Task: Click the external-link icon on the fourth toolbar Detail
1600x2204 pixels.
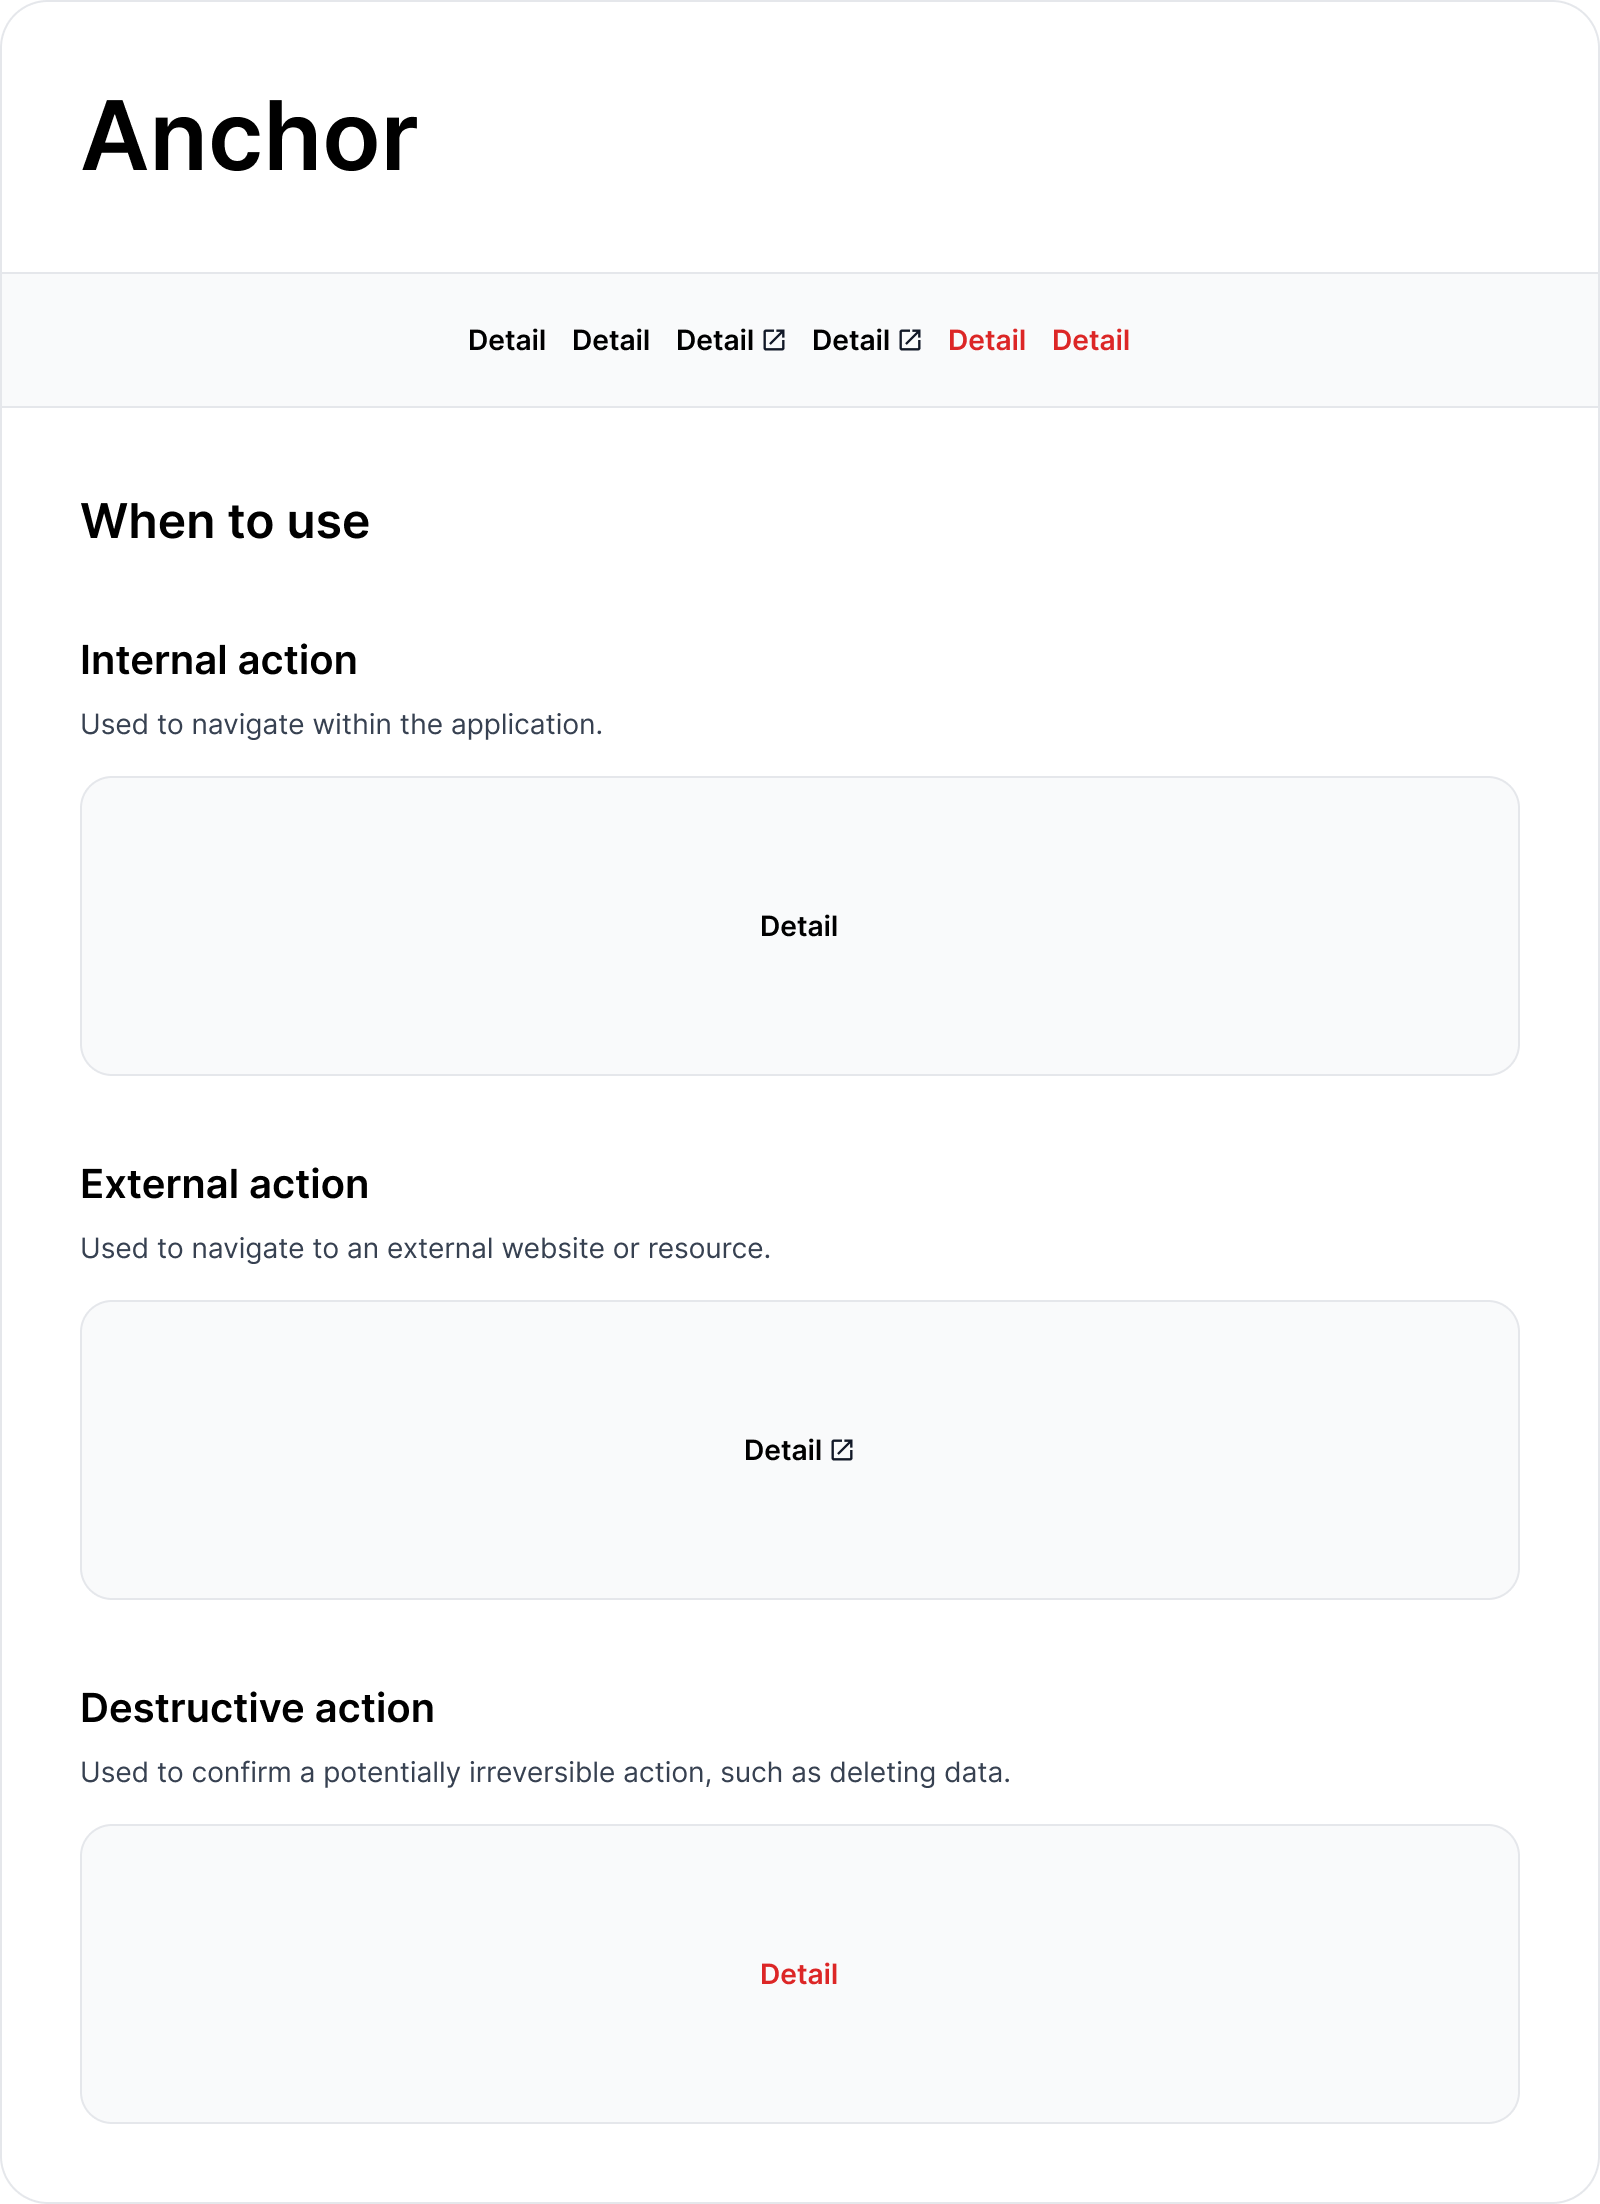Action: 908,340
